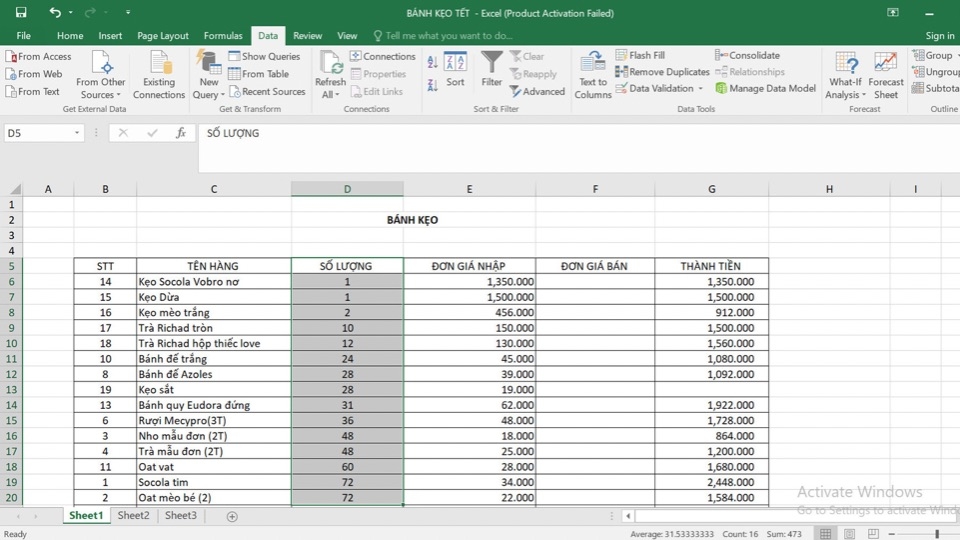This screenshot has width=960, height=540.
Task: Expand the Refresh All dropdown arrow
Action: (x=337, y=95)
